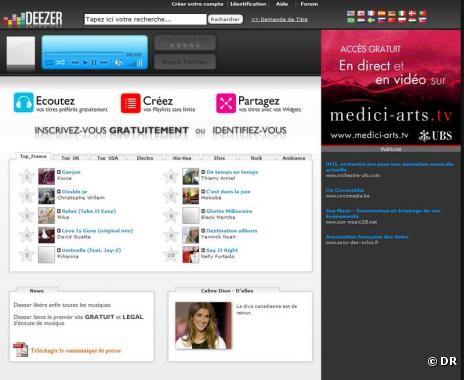This screenshot has height=380, width=464.
Task: Click small add icon before Double je
Action: pos(59,192)
